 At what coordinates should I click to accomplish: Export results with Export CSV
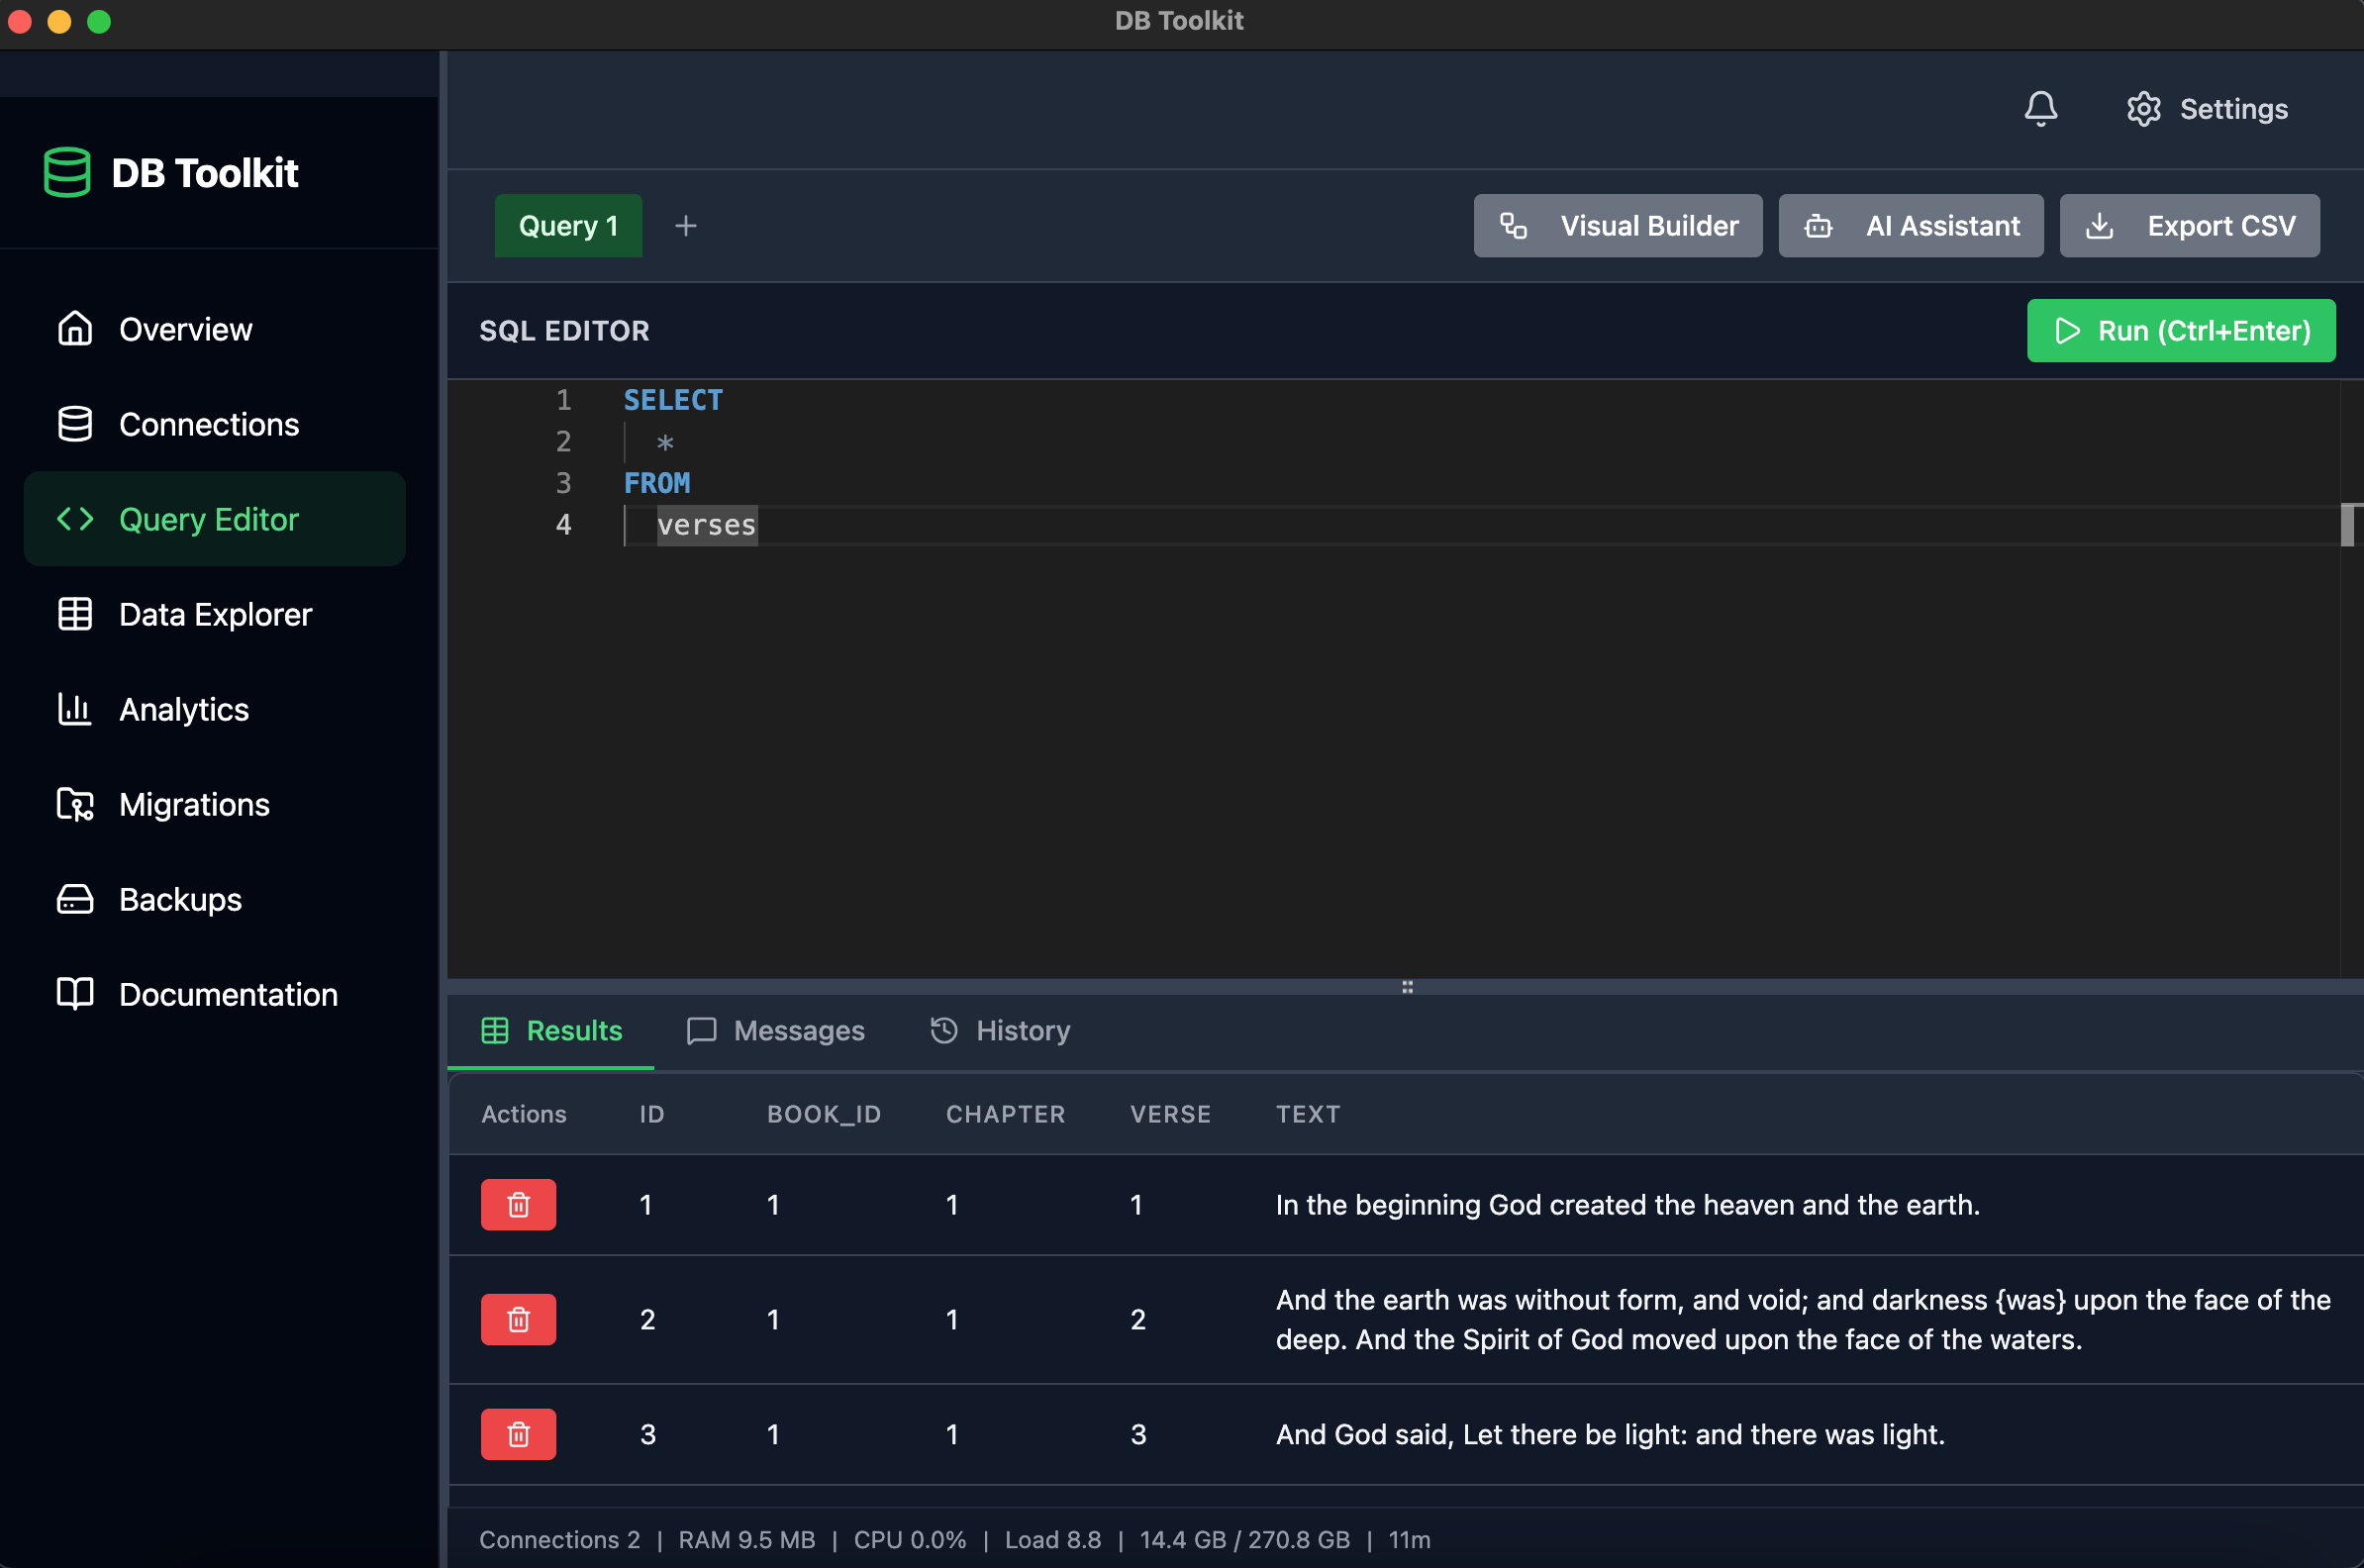(2189, 225)
